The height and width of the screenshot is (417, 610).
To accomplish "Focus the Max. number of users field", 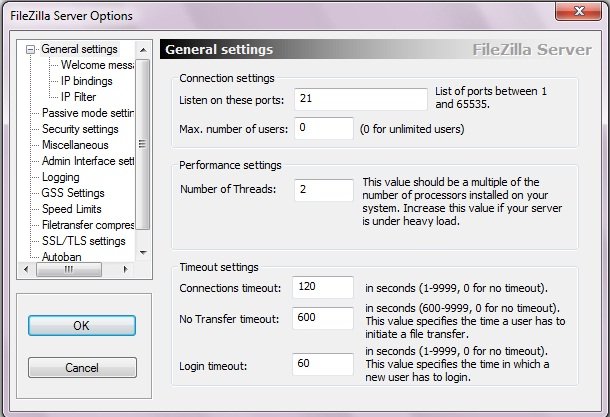I will tap(324, 128).
